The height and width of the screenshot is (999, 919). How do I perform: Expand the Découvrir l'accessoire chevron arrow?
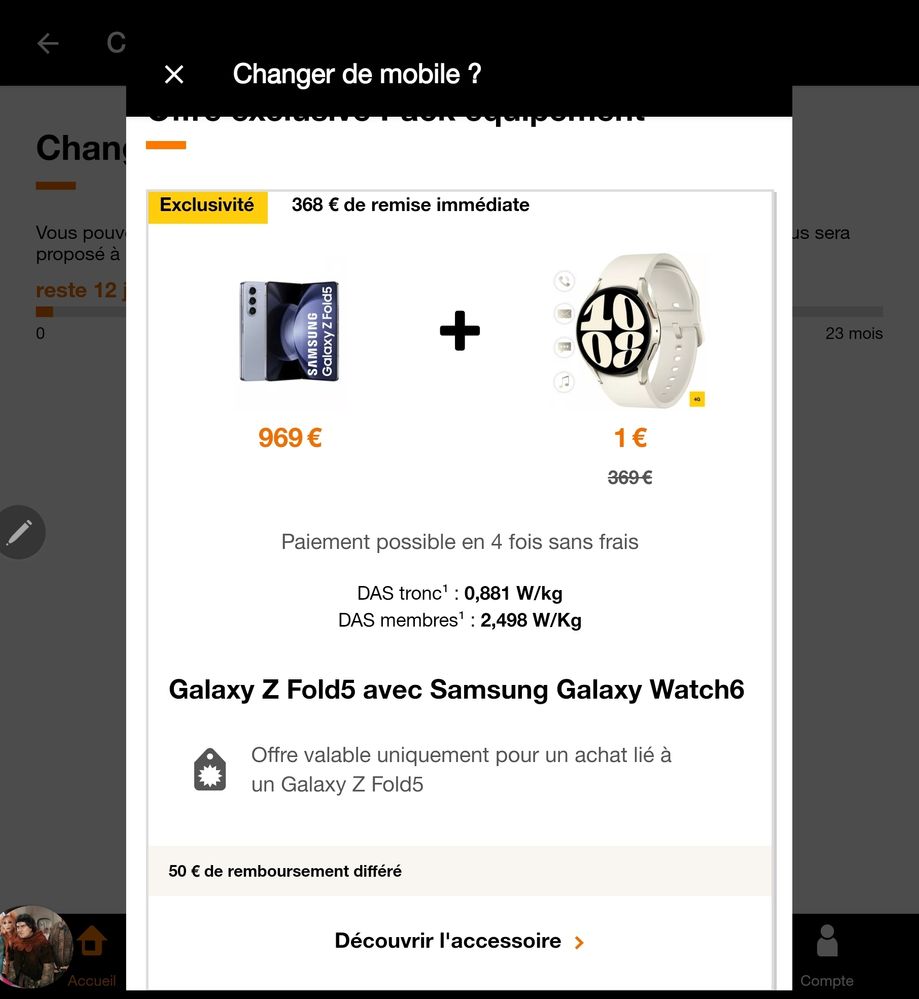click(x=579, y=942)
